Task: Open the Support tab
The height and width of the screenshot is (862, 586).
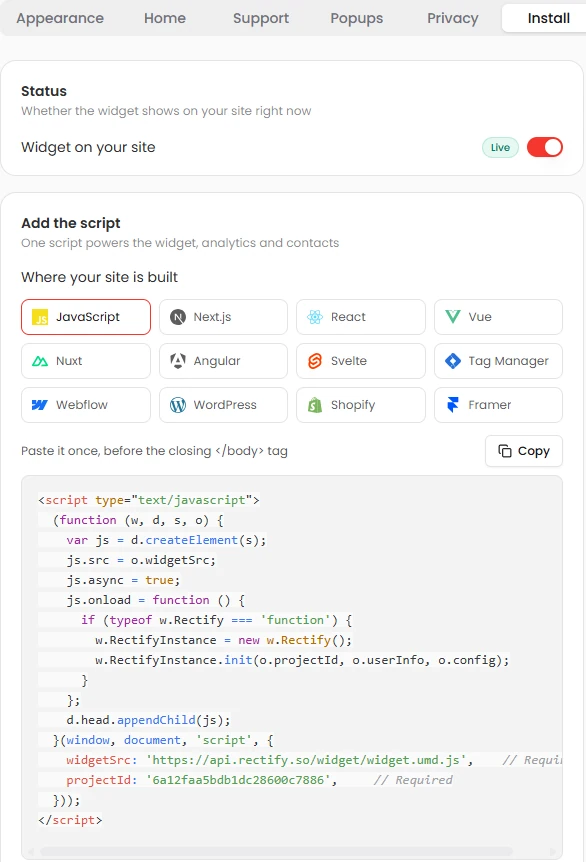Action: (x=261, y=18)
